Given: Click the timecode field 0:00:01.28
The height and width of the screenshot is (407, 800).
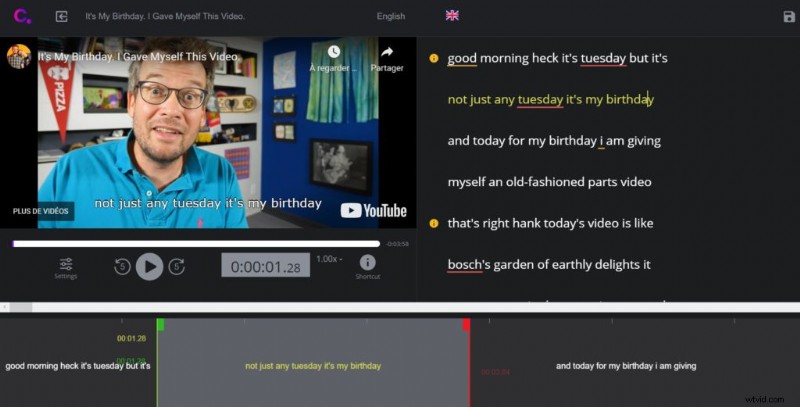Looking at the screenshot, I should pyautogui.click(x=265, y=266).
